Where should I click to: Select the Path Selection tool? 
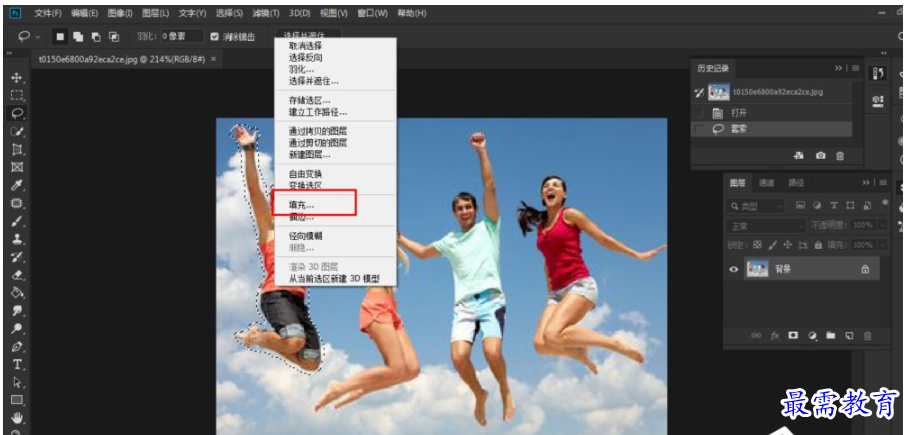pyautogui.click(x=17, y=382)
